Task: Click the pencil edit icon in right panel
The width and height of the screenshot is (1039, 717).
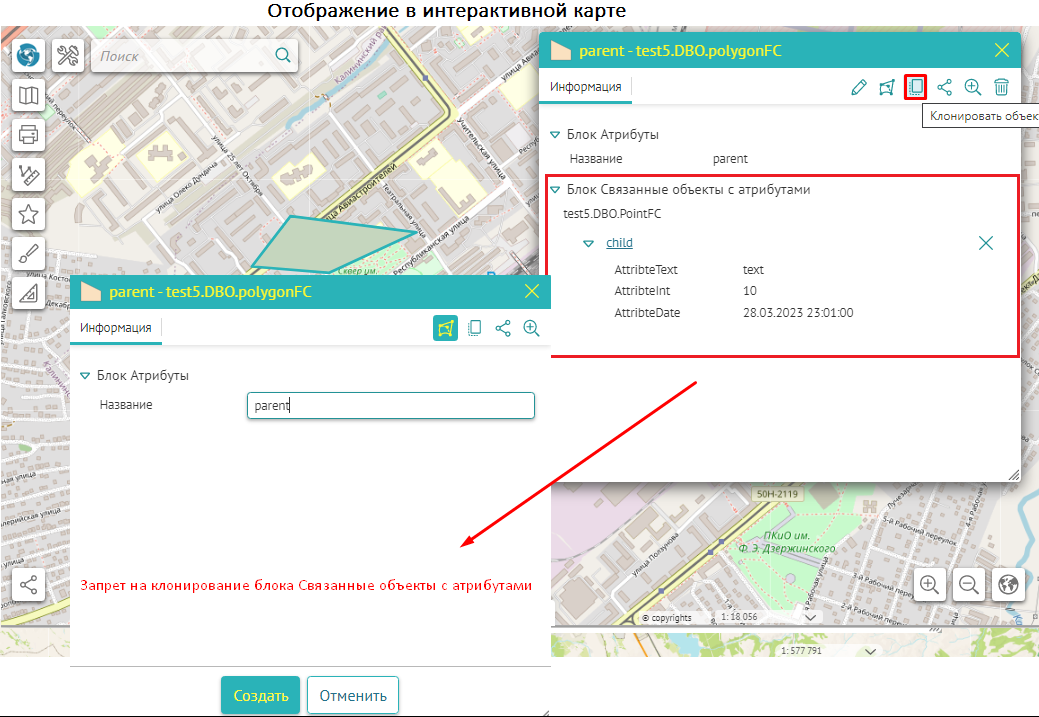Action: click(858, 87)
